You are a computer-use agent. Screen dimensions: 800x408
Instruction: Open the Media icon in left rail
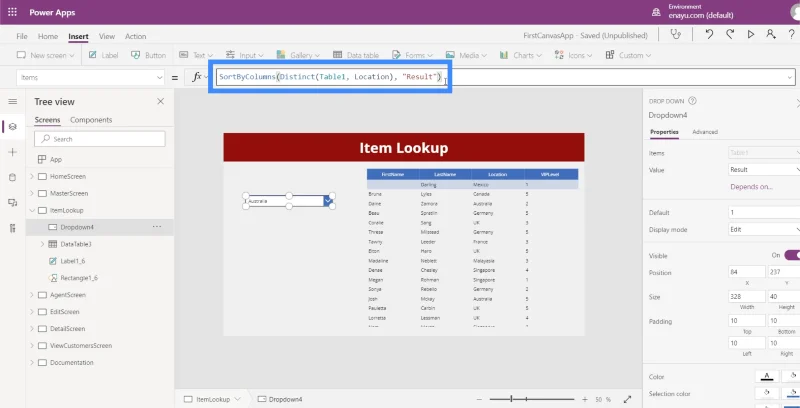pyautogui.click(x=13, y=202)
